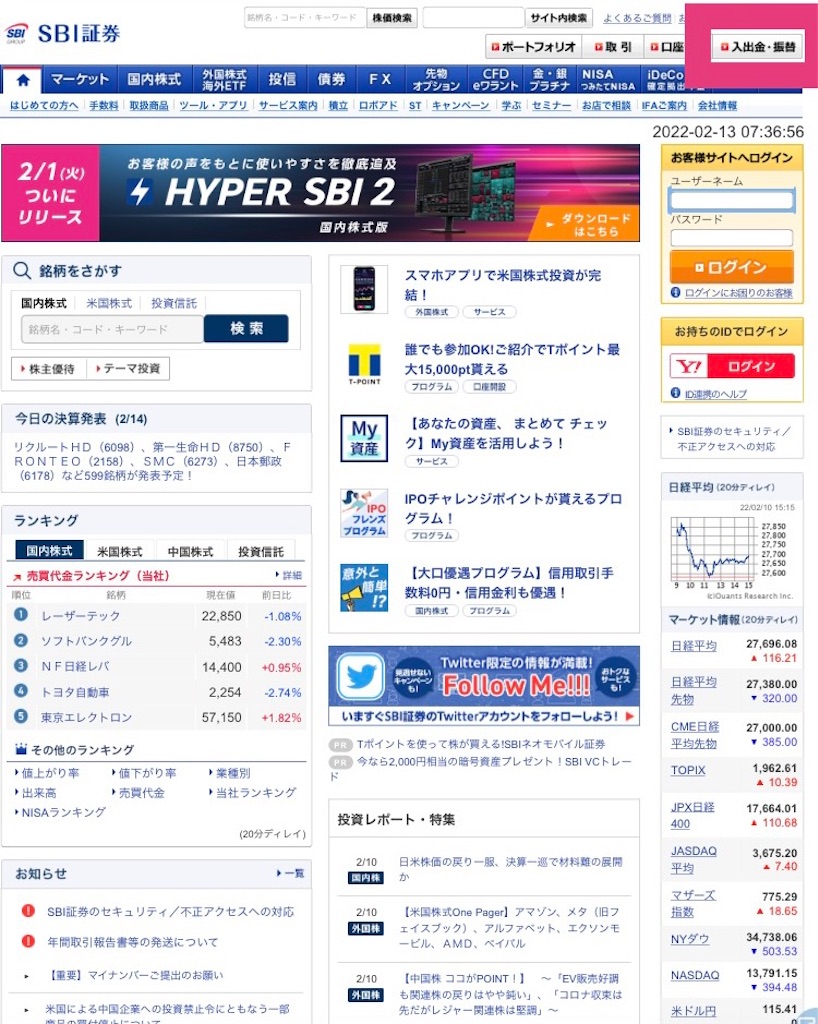
Task: Click the crown icon of その他のランキング
Action: tap(21, 749)
